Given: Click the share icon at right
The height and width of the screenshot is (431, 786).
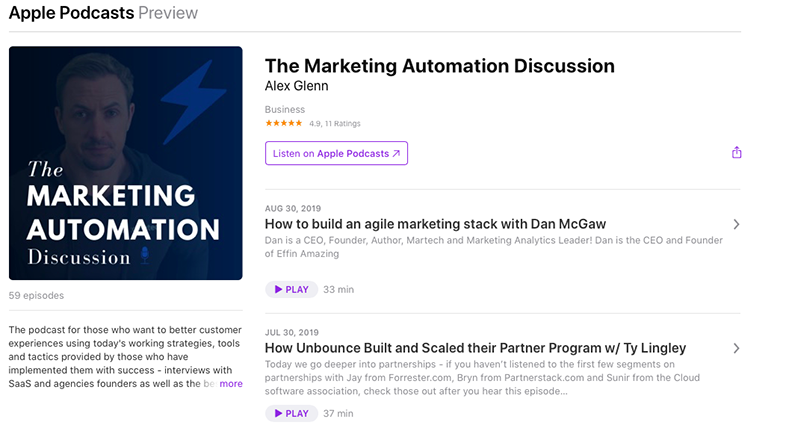Looking at the screenshot, I should coord(736,152).
